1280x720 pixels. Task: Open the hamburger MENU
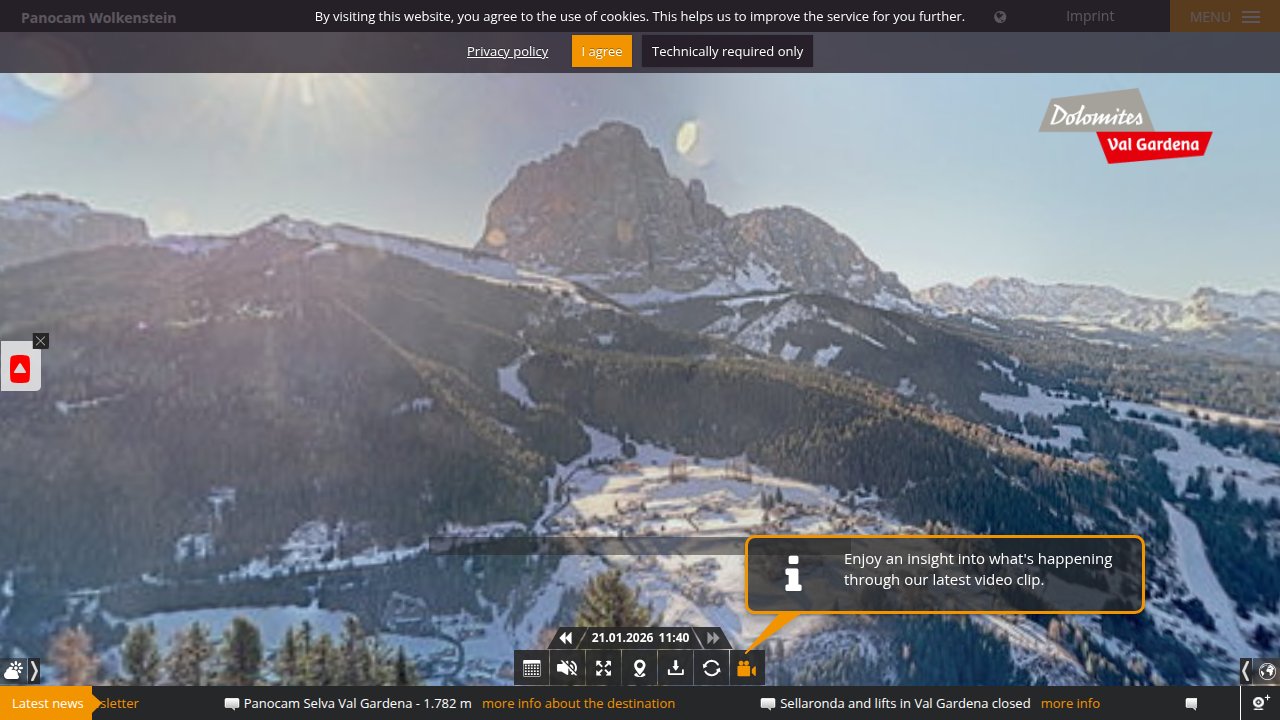pos(1224,17)
